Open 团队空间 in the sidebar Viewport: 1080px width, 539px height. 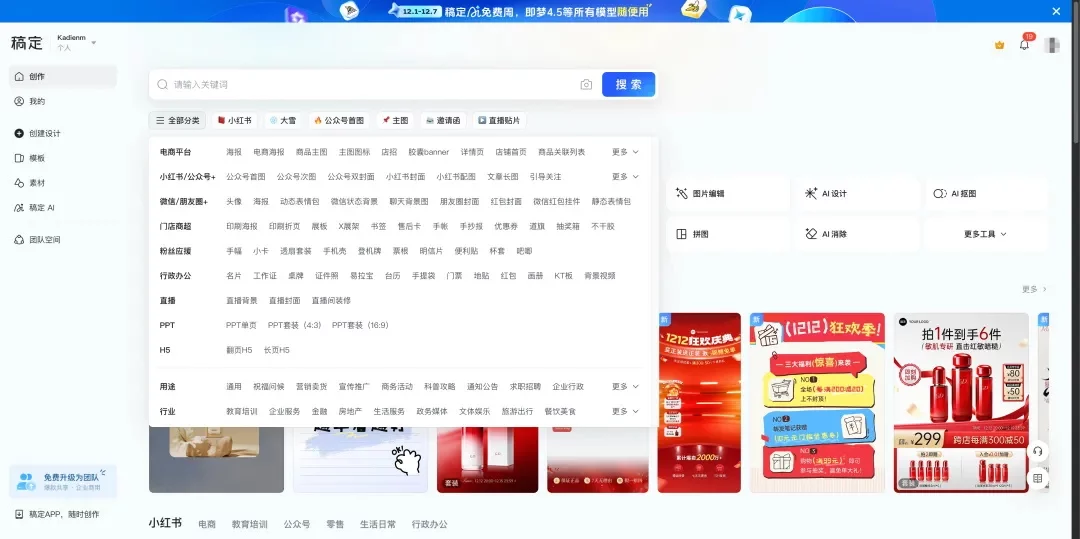pyautogui.click(x=63, y=240)
